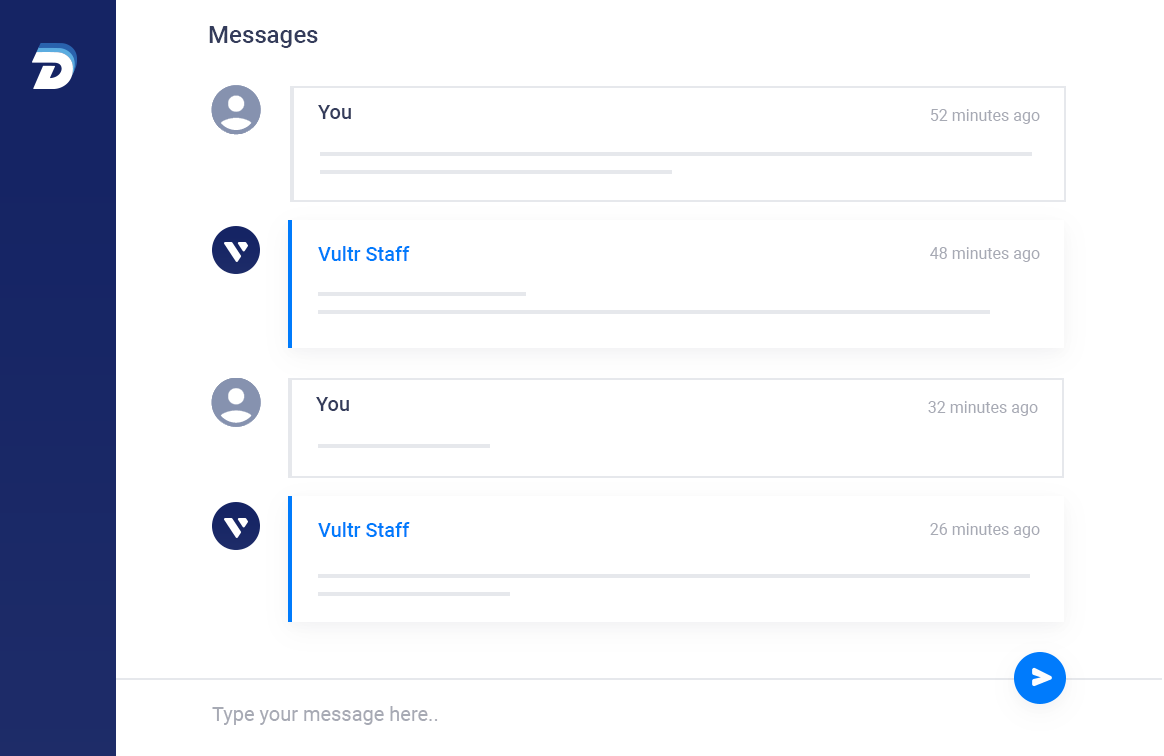Click the 32 minutes ago timestamp

pos(982,407)
